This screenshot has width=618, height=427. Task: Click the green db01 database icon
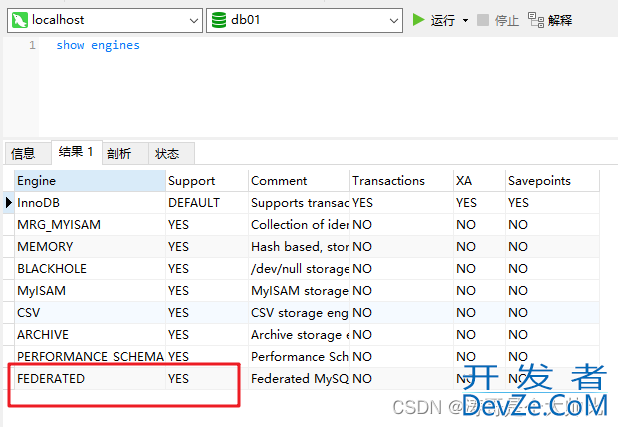[x=219, y=20]
